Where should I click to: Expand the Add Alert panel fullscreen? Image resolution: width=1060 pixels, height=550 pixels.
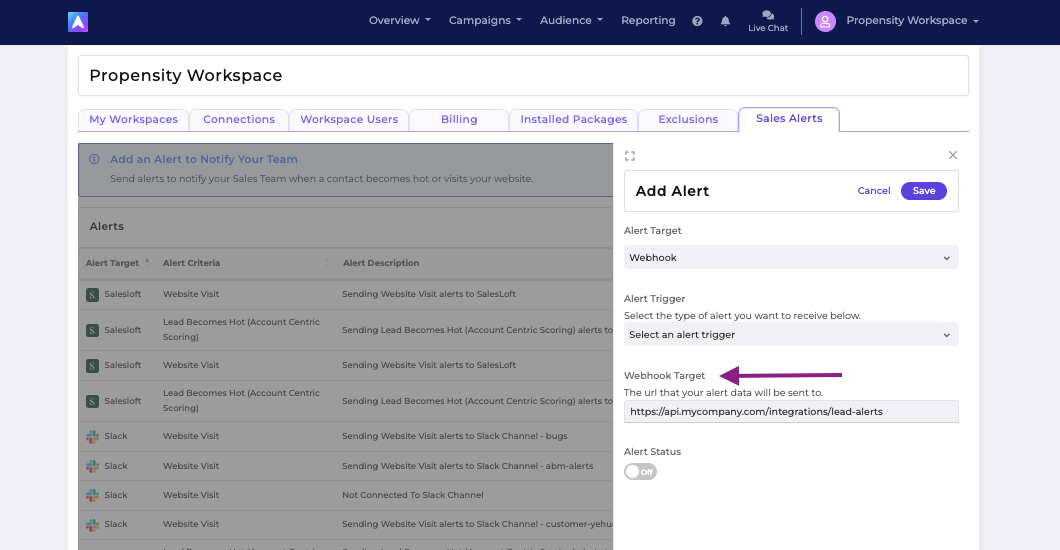pos(629,156)
